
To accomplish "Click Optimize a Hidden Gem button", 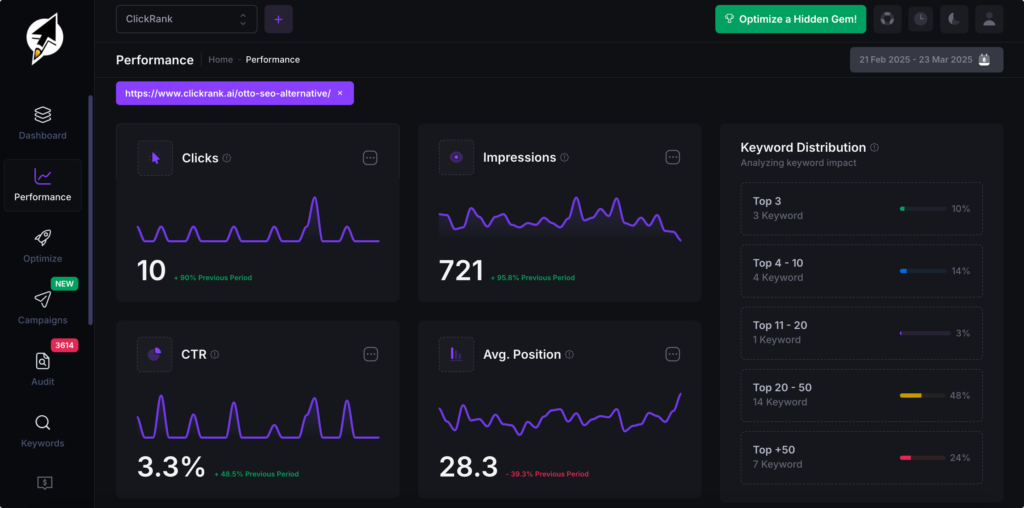I will coord(790,19).
